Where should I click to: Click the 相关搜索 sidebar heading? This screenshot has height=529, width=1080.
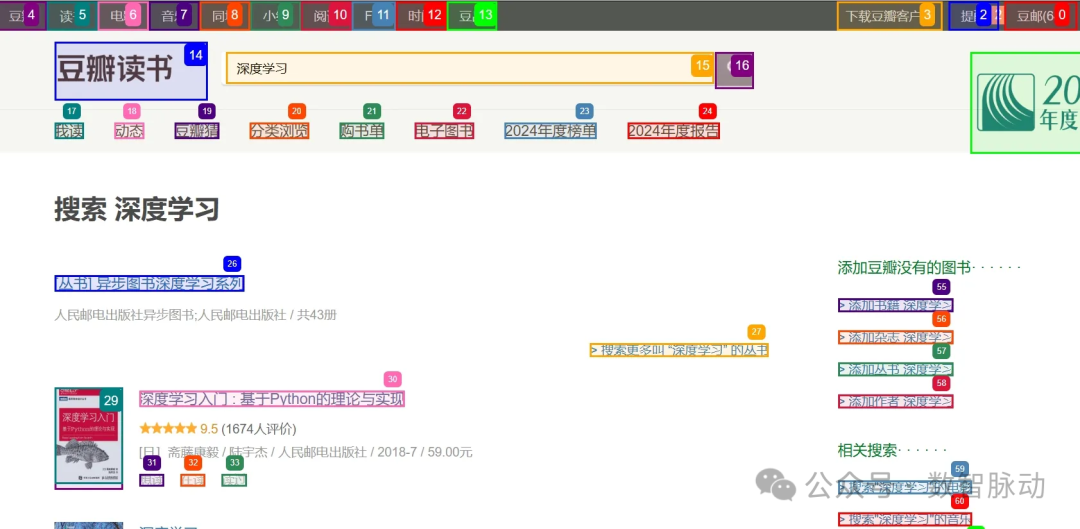(x=867, y=450)
